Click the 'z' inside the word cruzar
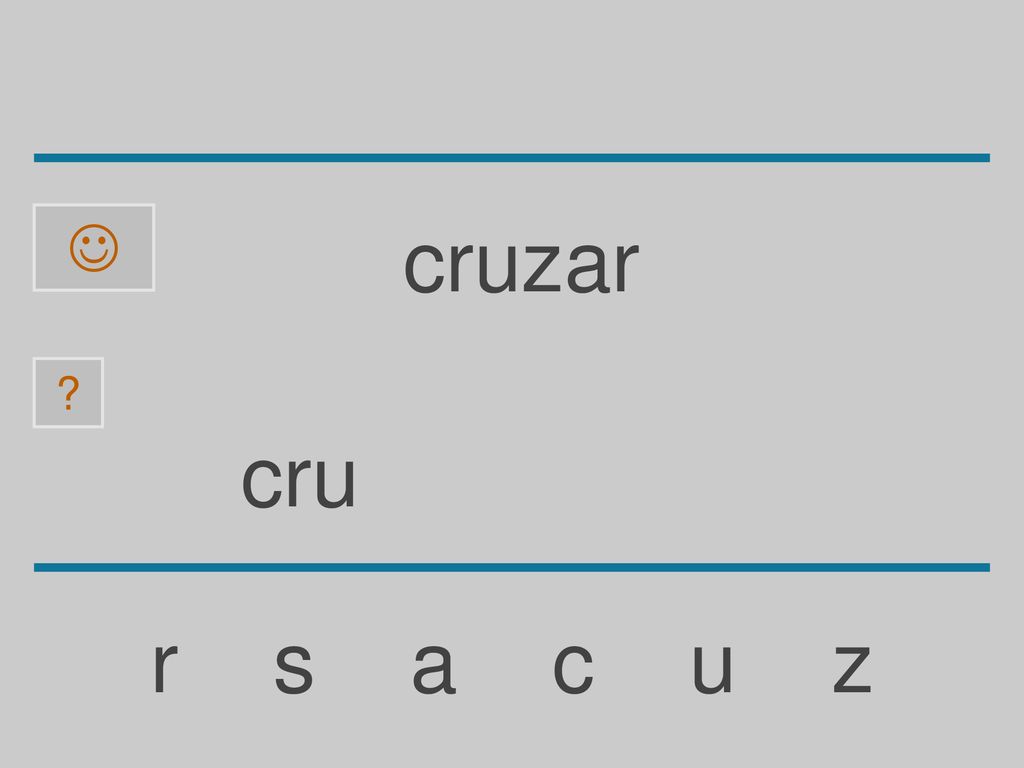The width and height of the screenshot is (1024, 768). pos(543,267)
